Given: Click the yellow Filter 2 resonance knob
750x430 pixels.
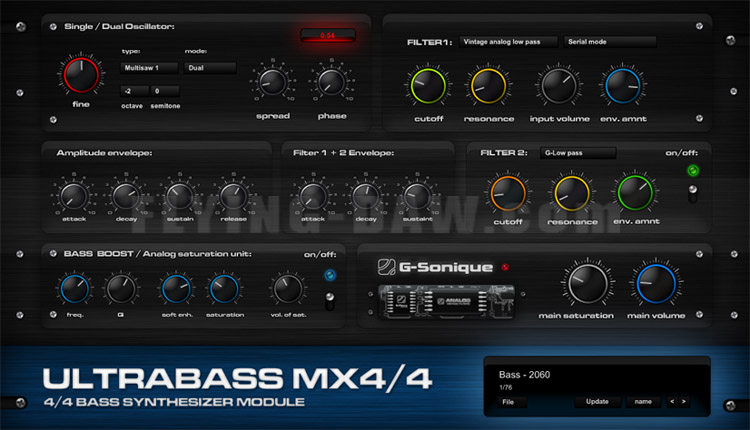Looking at the screenshot, I should tap(572, 193).
